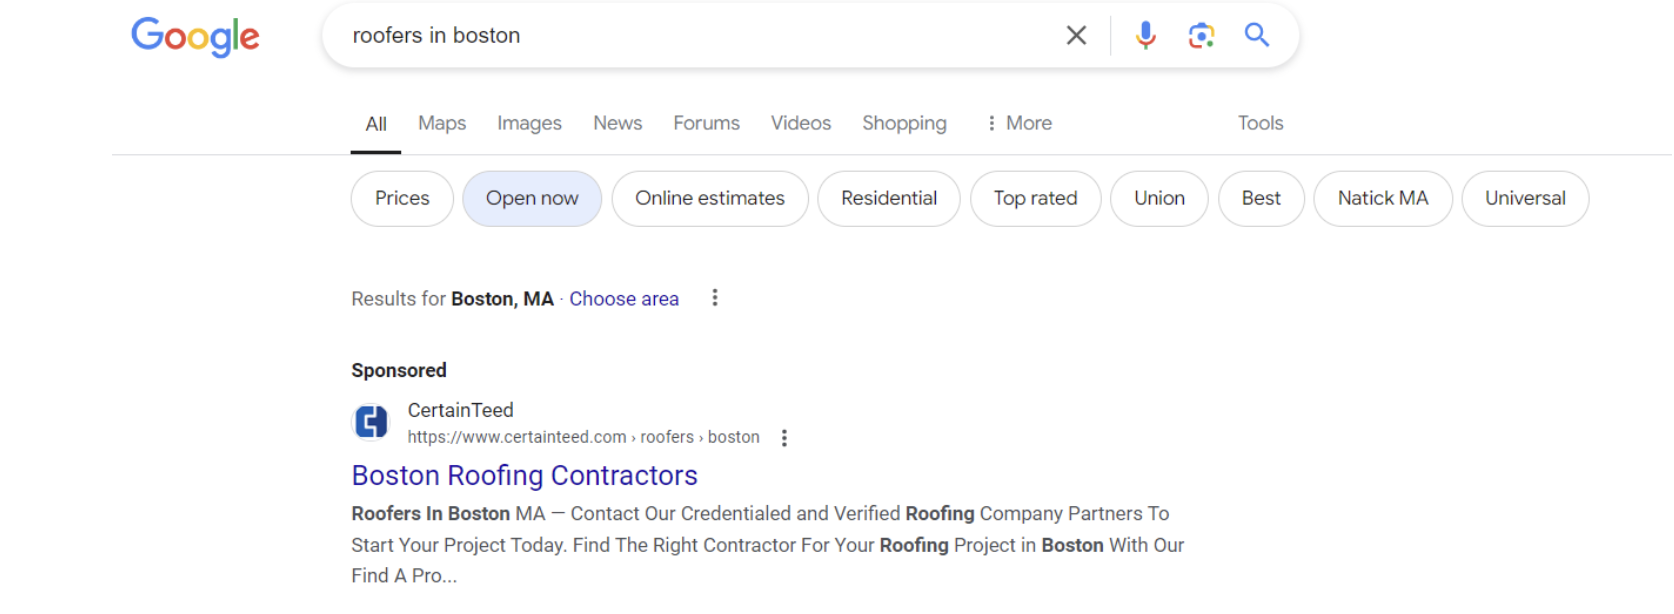Clear the search box text

(x=1076, y=36)
